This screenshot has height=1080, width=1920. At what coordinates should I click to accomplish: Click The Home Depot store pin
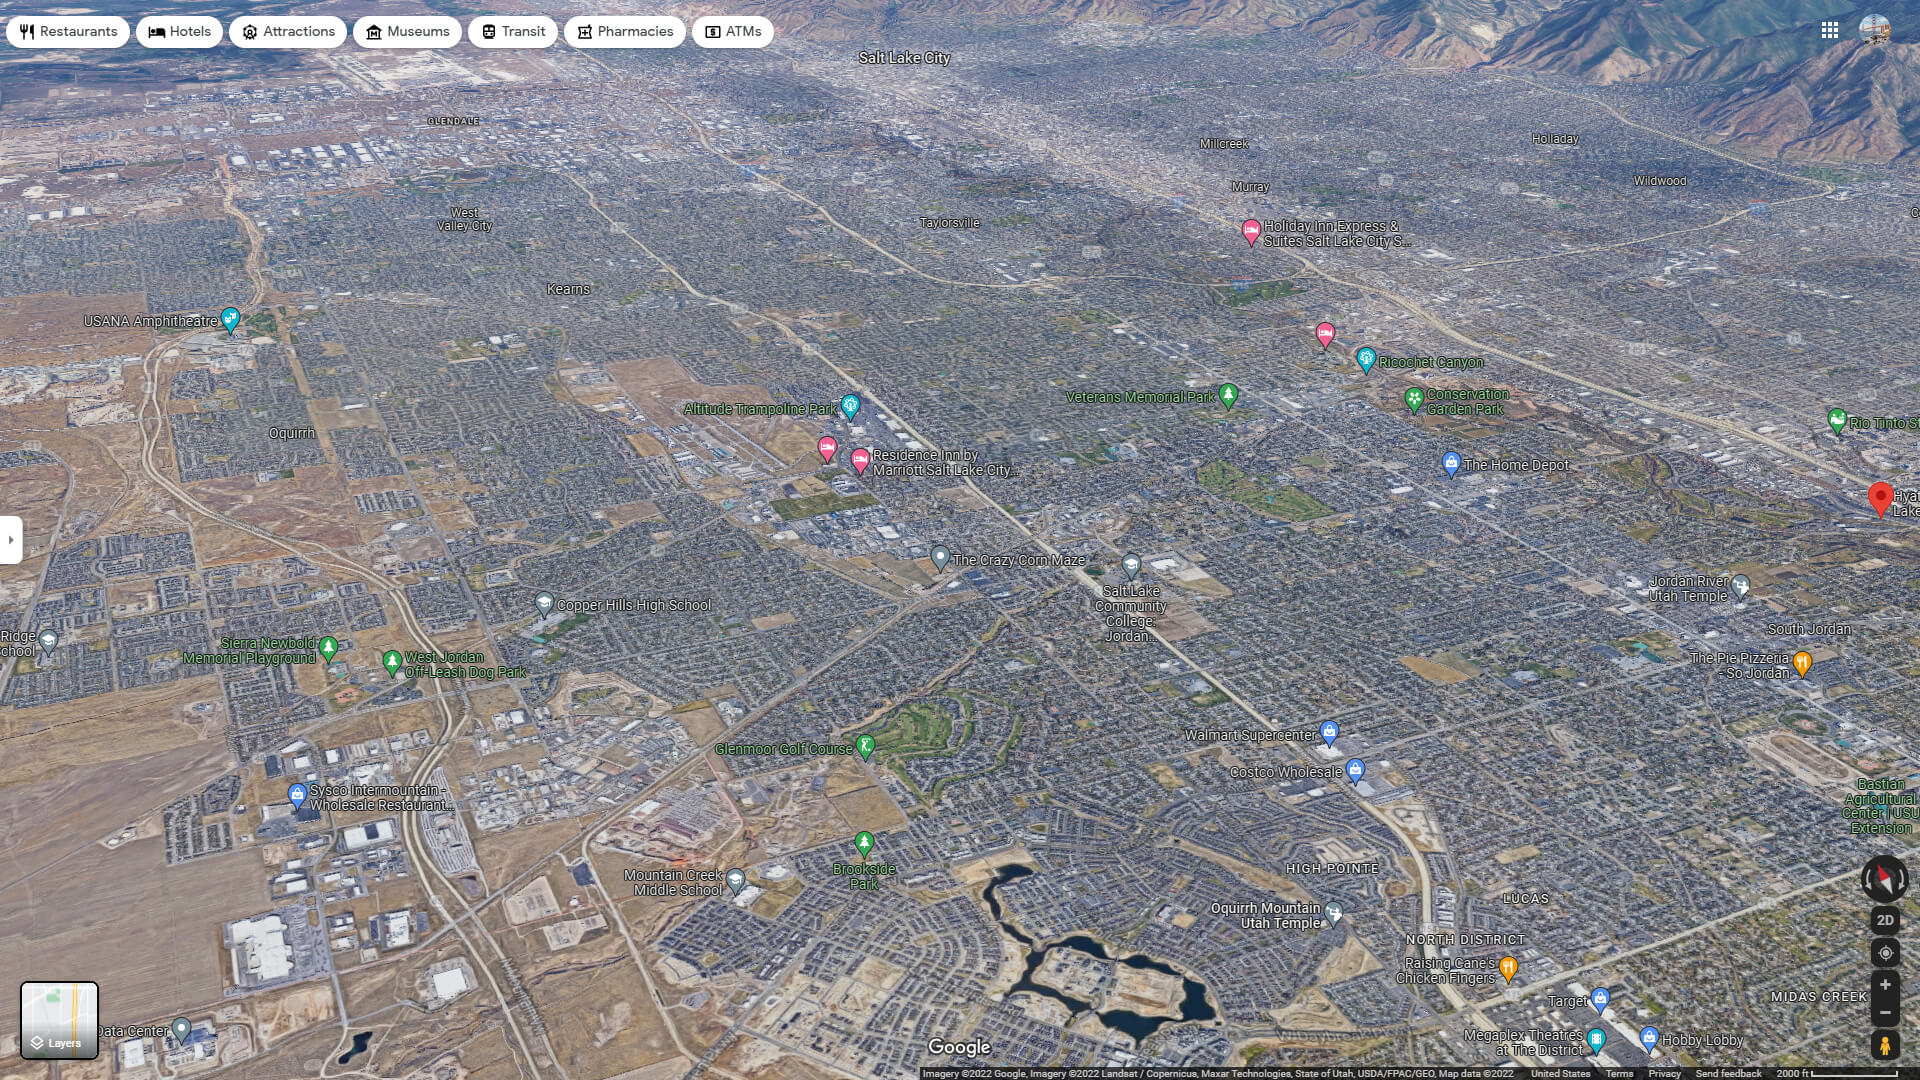(x=1449, y=462)
